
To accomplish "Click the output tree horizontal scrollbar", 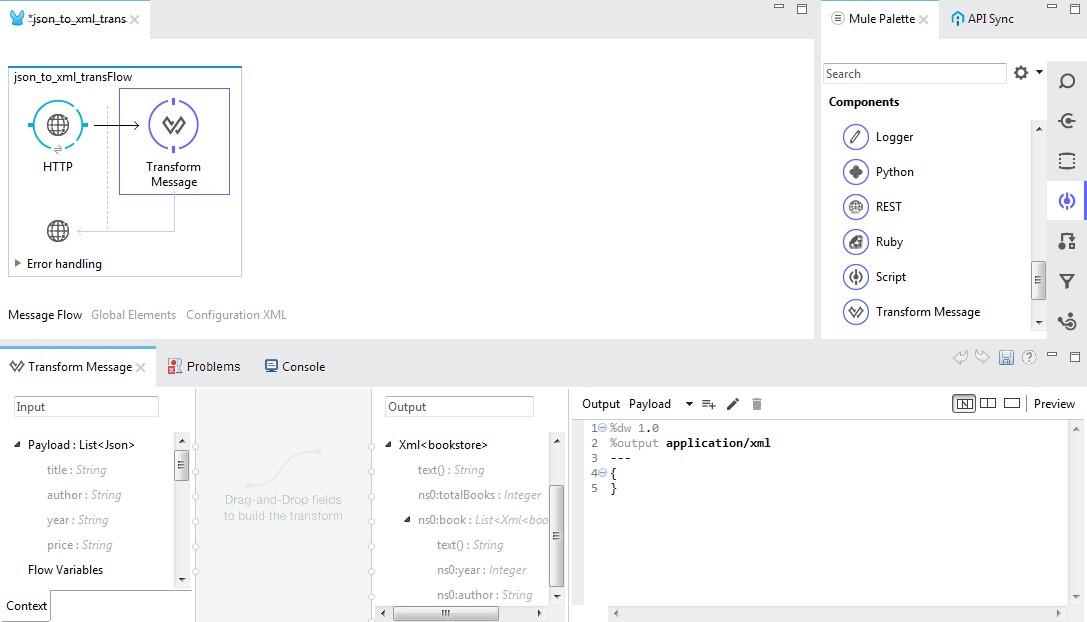I will point(445,613).
